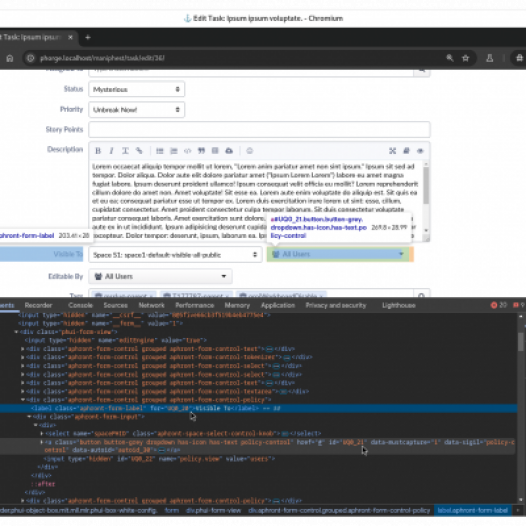Click the Bold formatting icon
Viewport: 526px width, 526px height.
coord(98,151)
